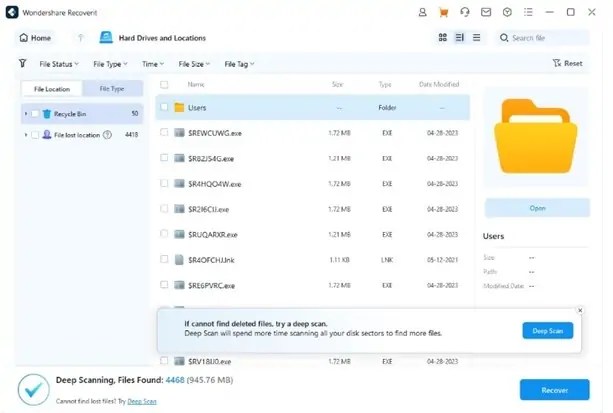613x413 pixels.
Task: Open the File Size filter dropdown
Action: (194, 64)
